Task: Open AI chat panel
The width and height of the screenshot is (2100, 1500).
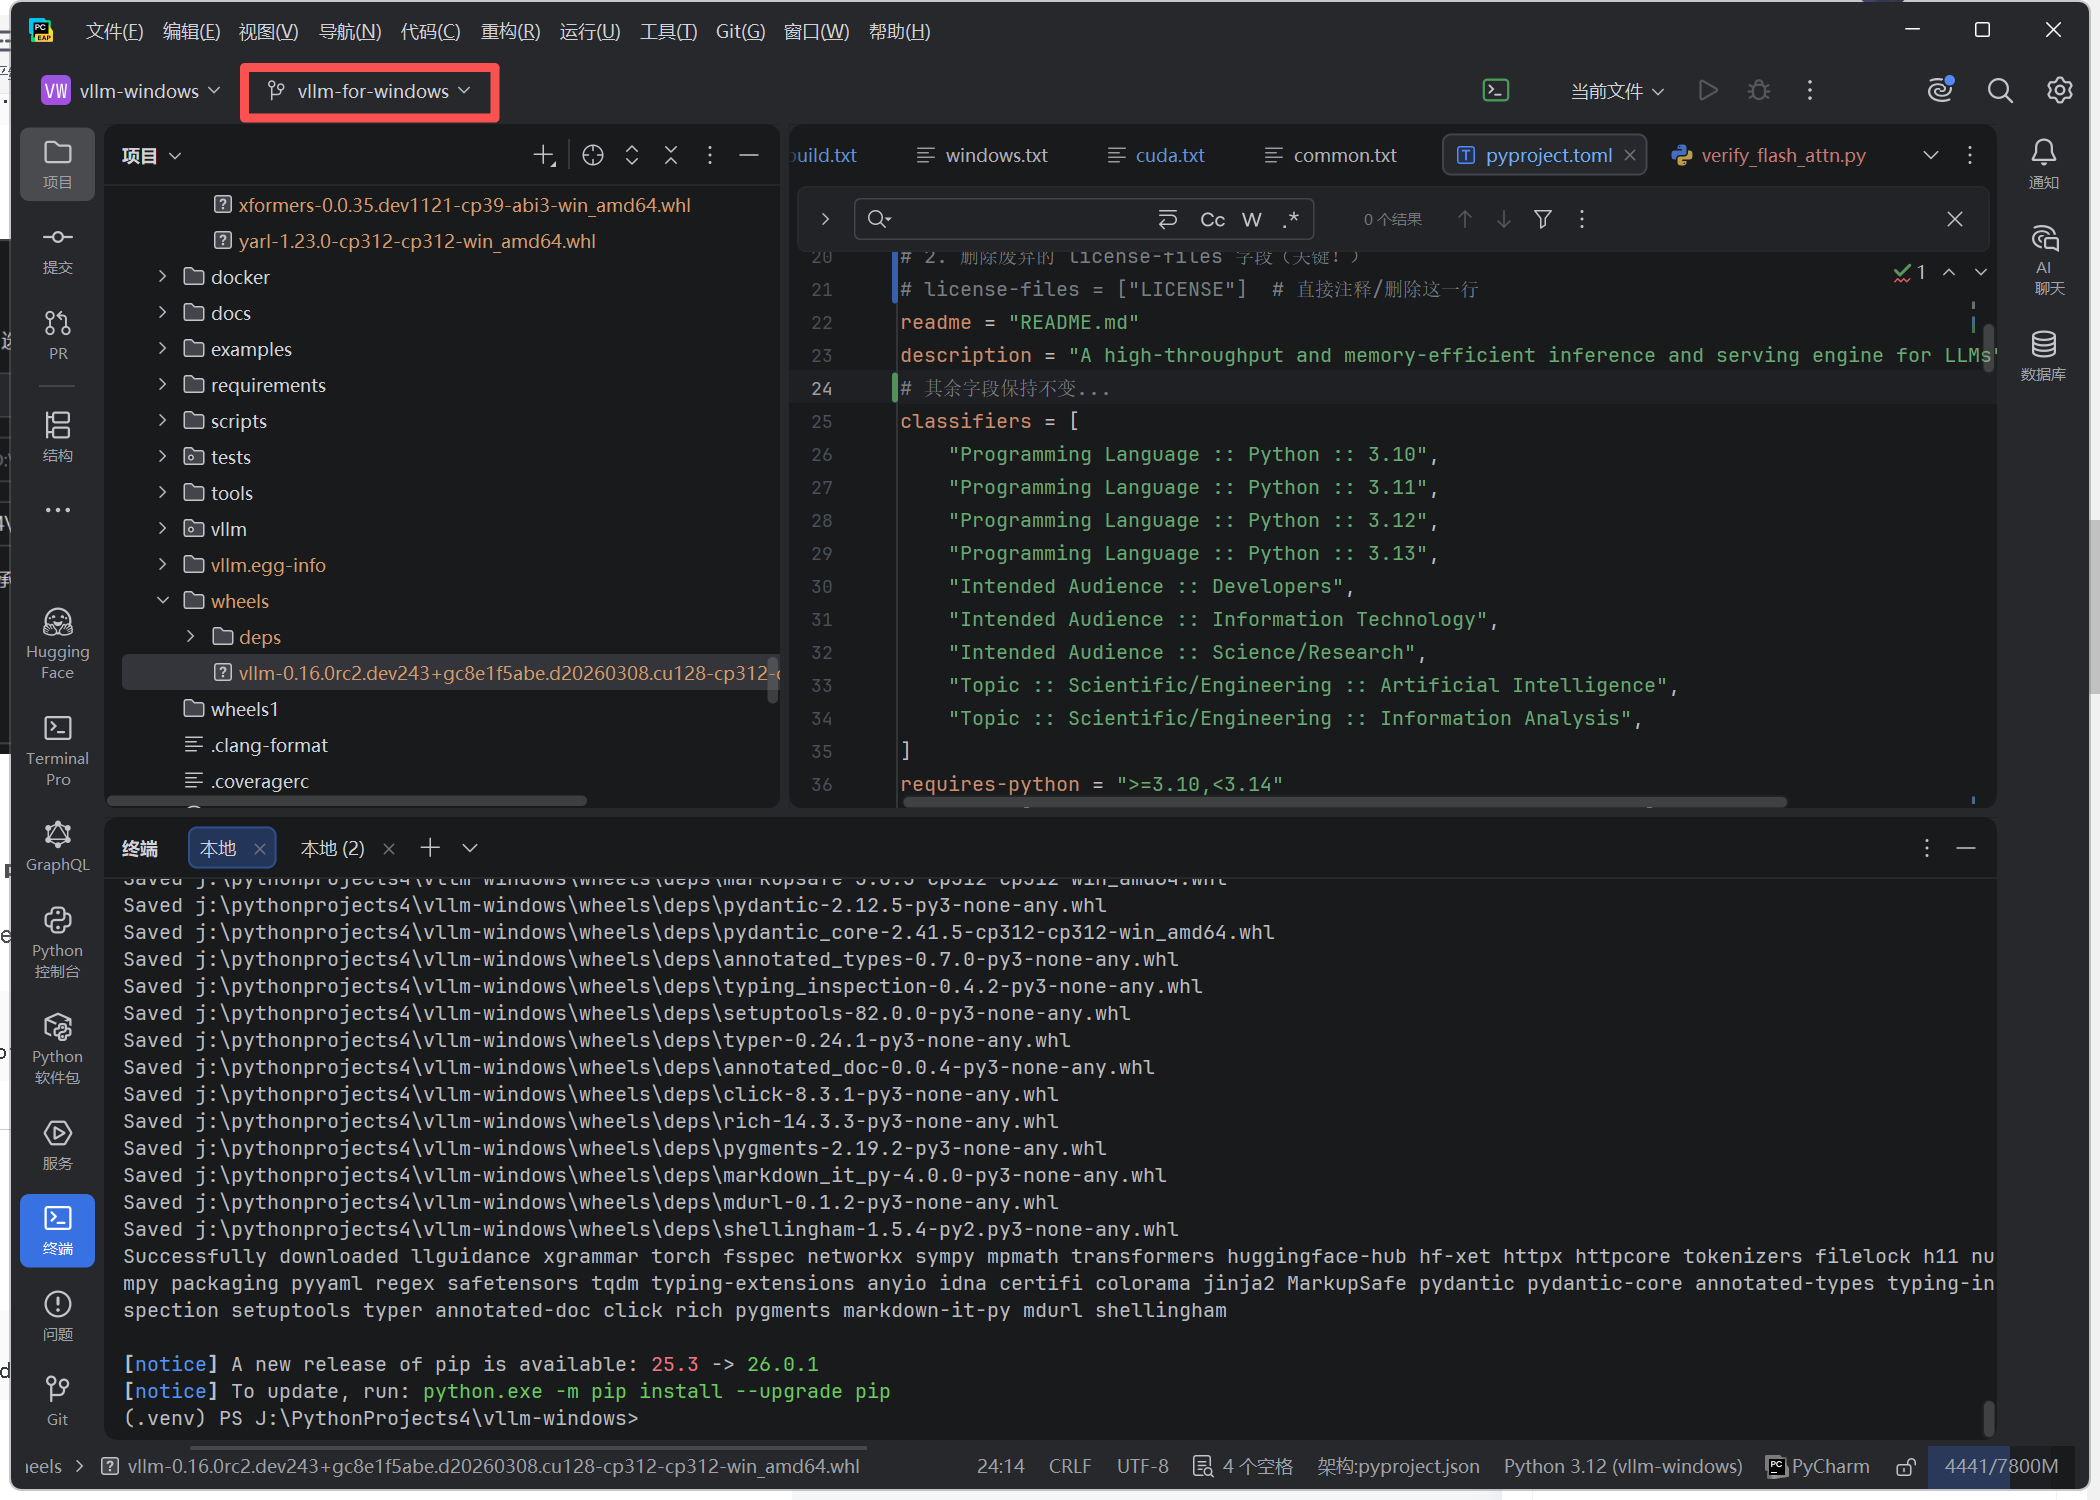Action: pyautogui.click(x=2043, y=258)
